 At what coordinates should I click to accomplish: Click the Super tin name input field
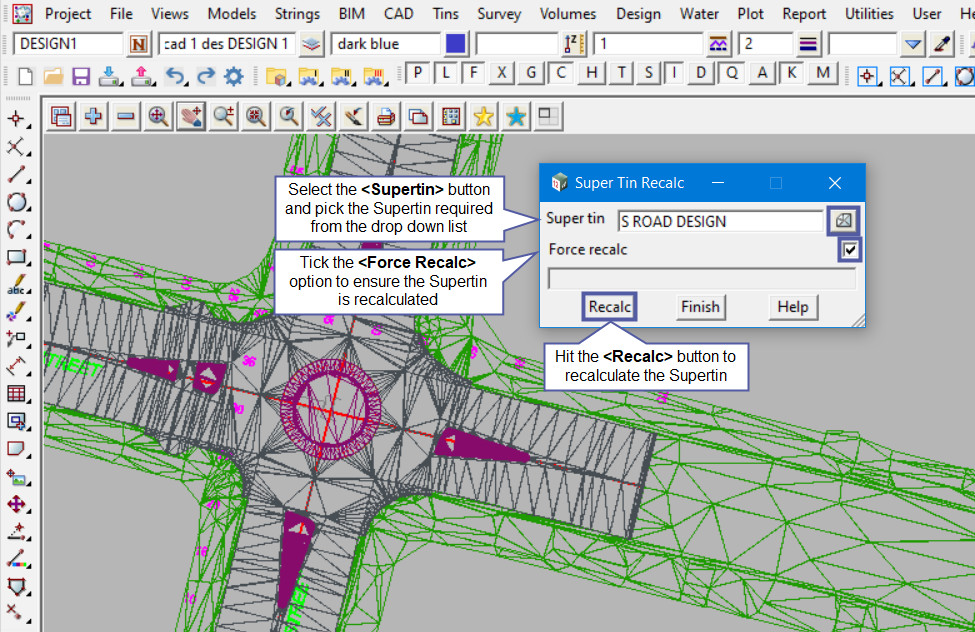(x=719, y=221)
